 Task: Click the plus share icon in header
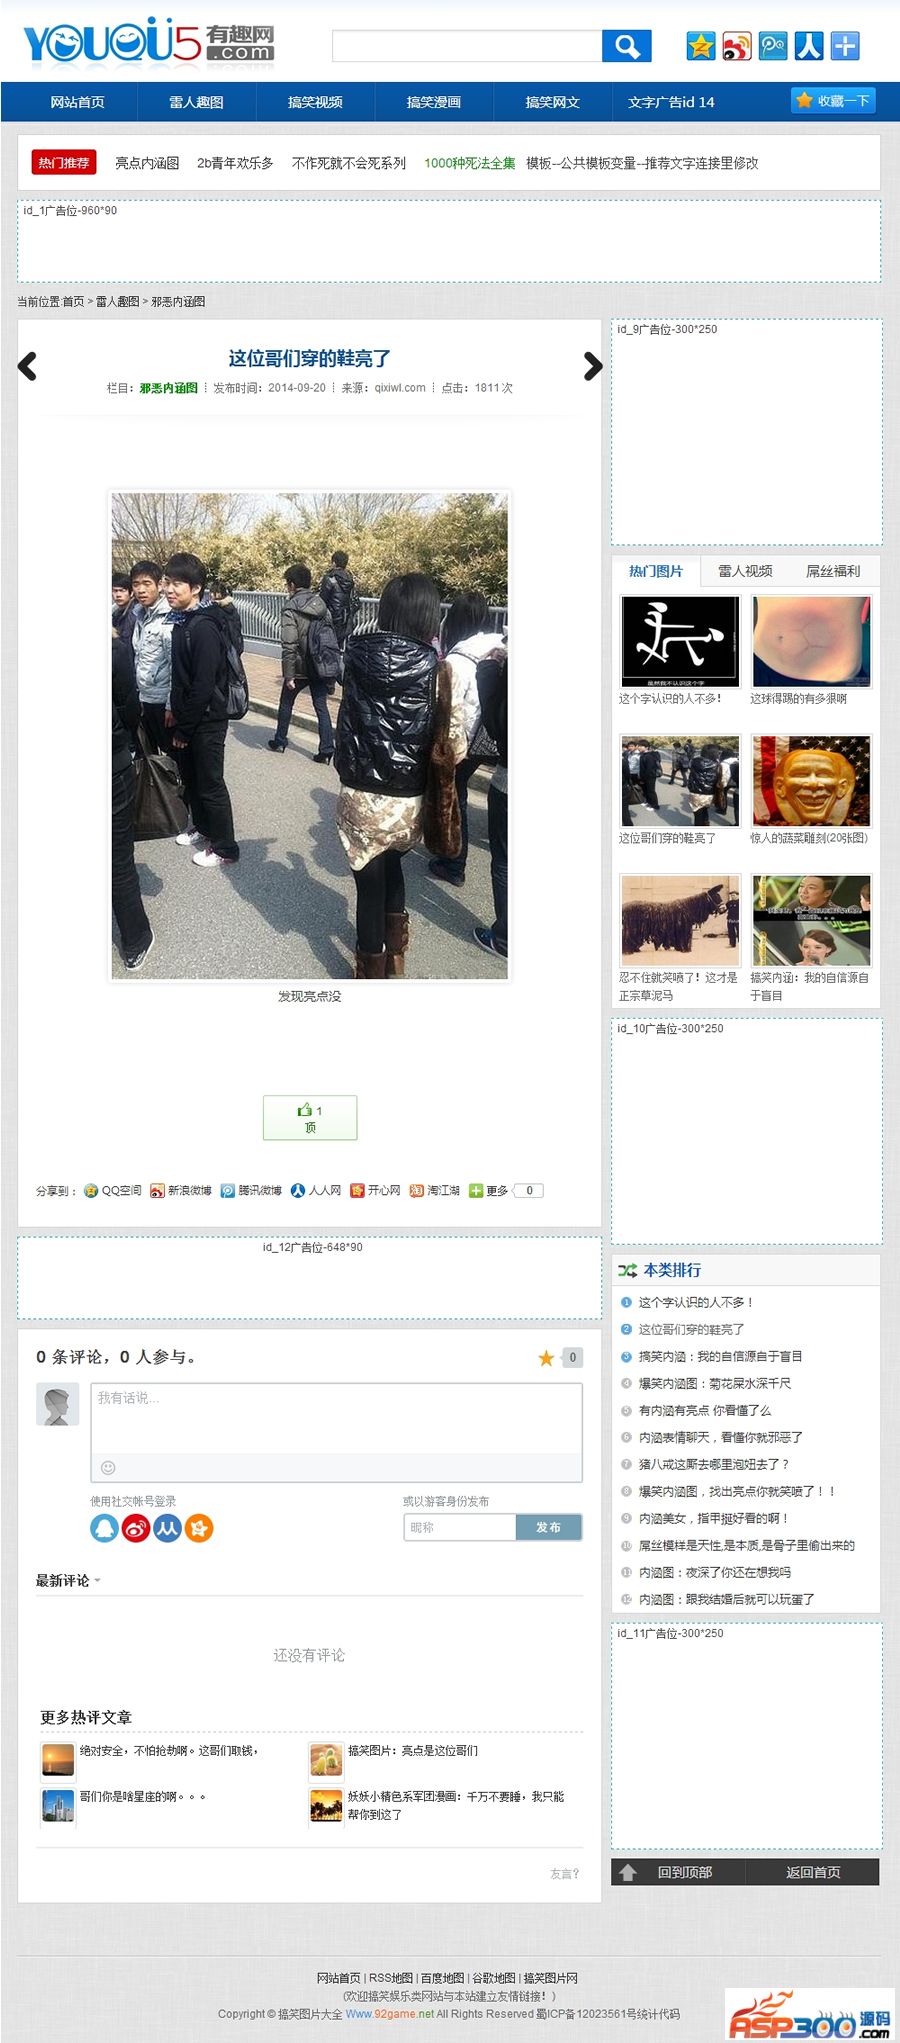point(845,46)
